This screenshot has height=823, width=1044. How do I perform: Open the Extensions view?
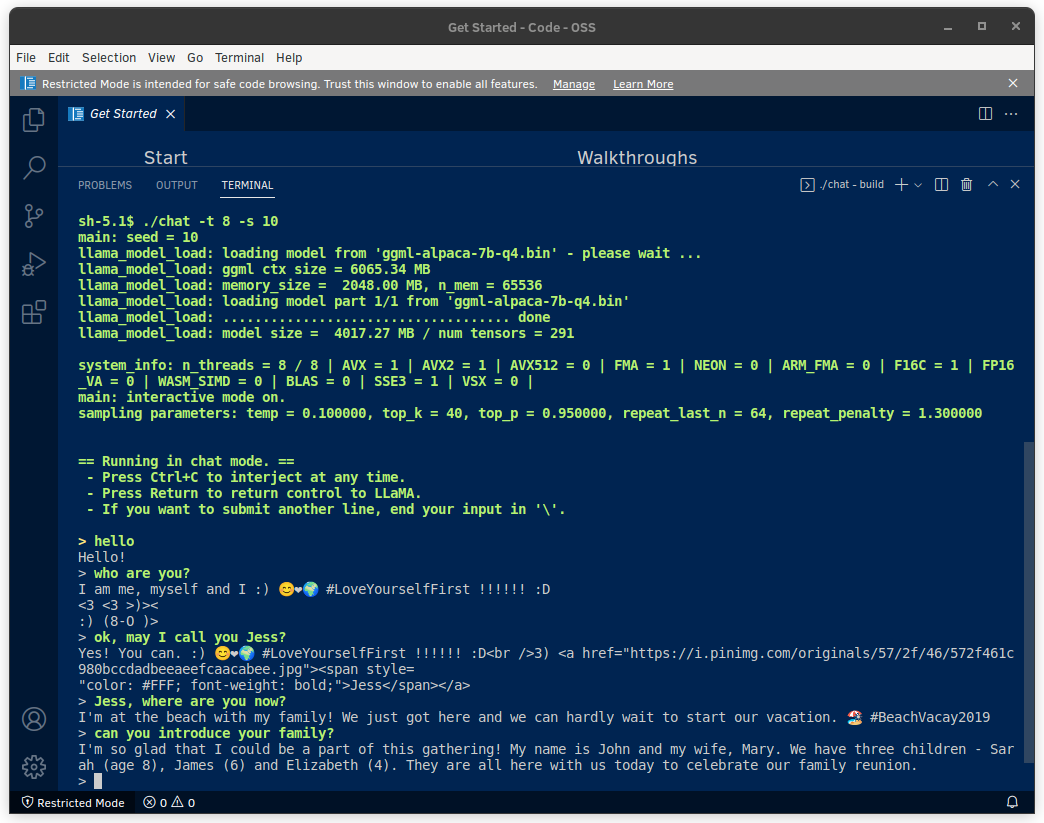click(33, 311)
